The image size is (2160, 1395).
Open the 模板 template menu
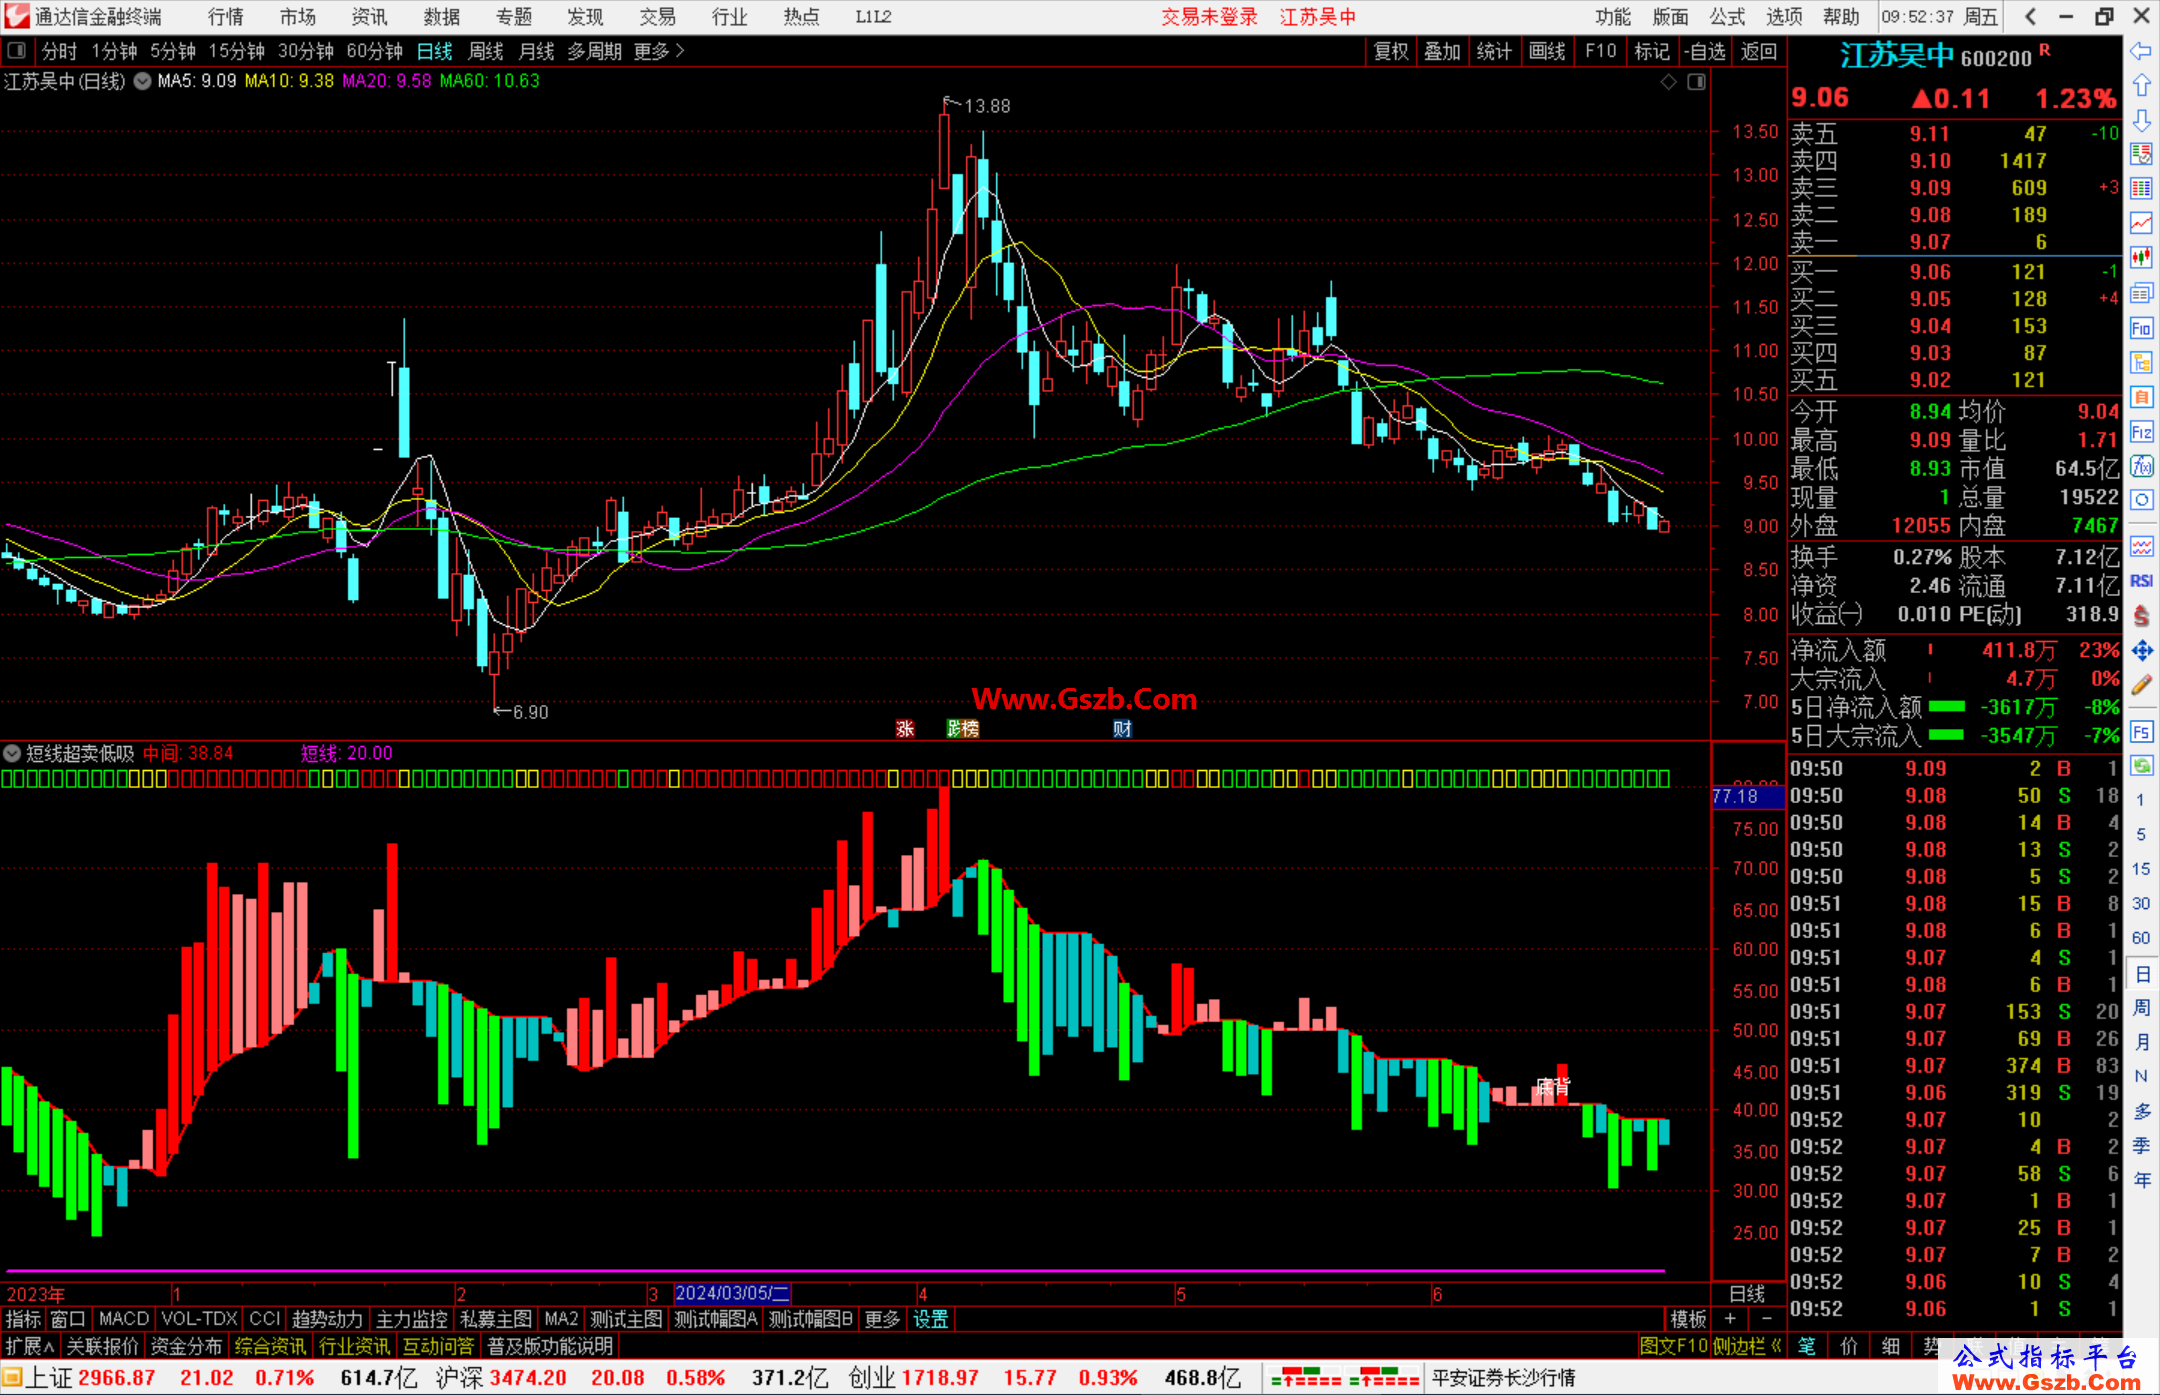(x=1688, y=1319)
